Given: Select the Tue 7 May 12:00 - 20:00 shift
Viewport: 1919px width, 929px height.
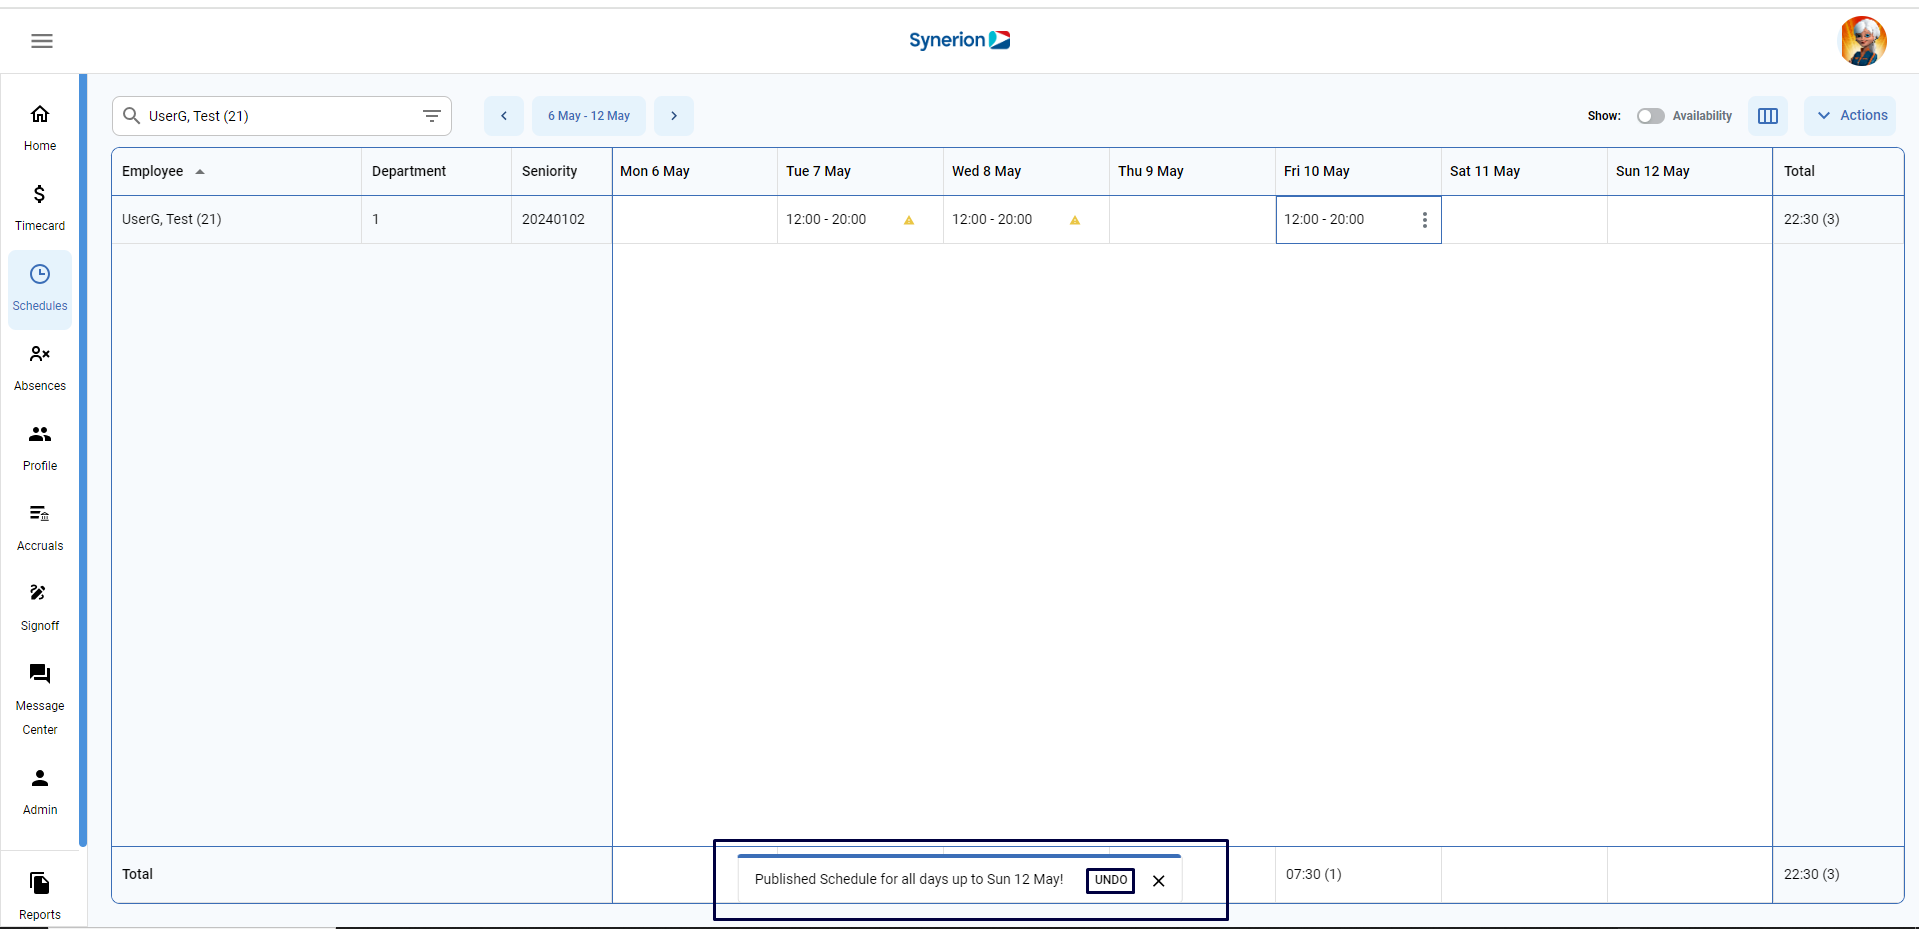Looking at the screenshot, I should pos(826,219).
